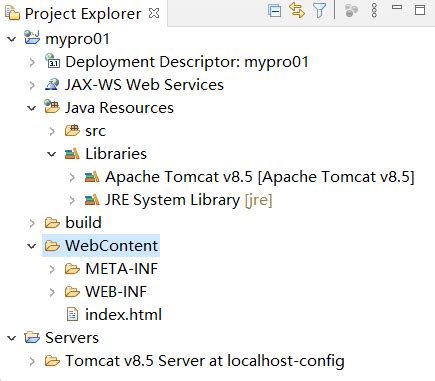Image resolution: width=435 pixels, height=381 pixels.
Task: Click the JAX-WS Web Services icon
Action: tap(52, 84)
